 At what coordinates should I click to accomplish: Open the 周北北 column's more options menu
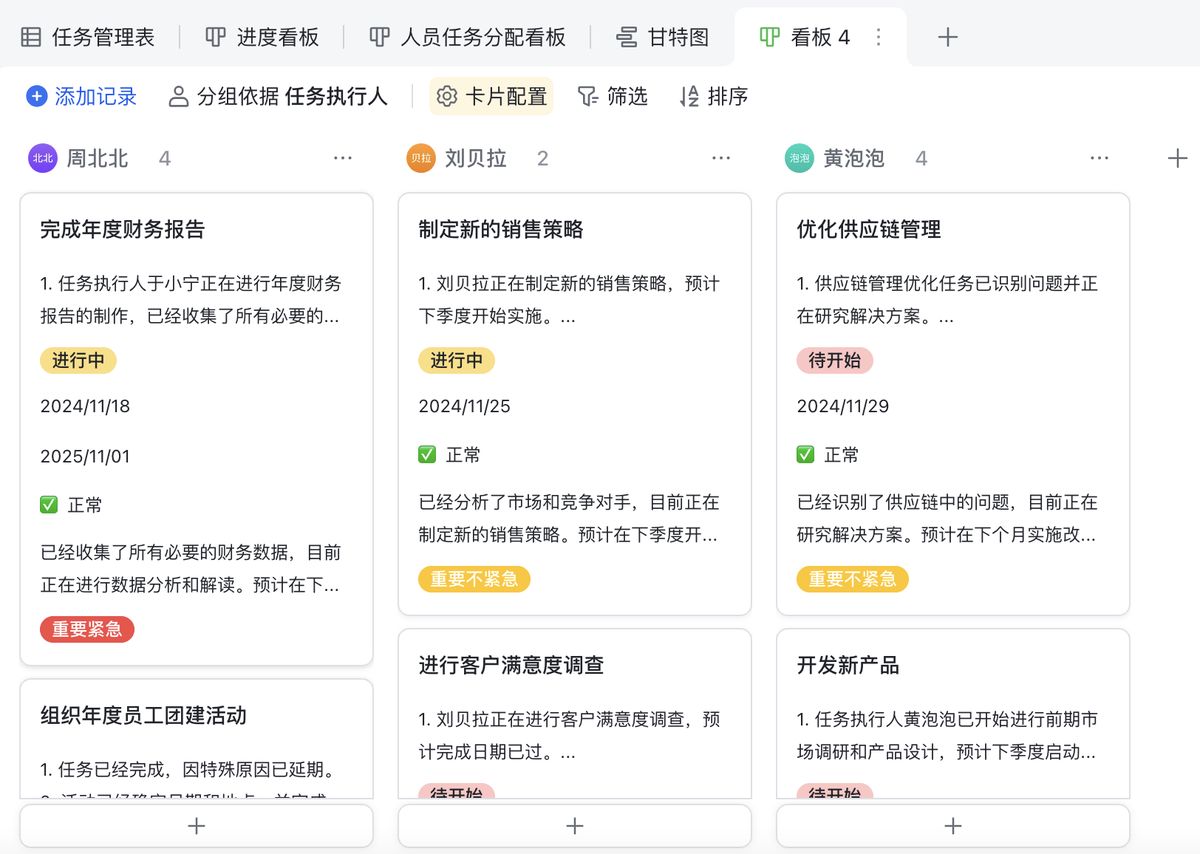point(343,158)
